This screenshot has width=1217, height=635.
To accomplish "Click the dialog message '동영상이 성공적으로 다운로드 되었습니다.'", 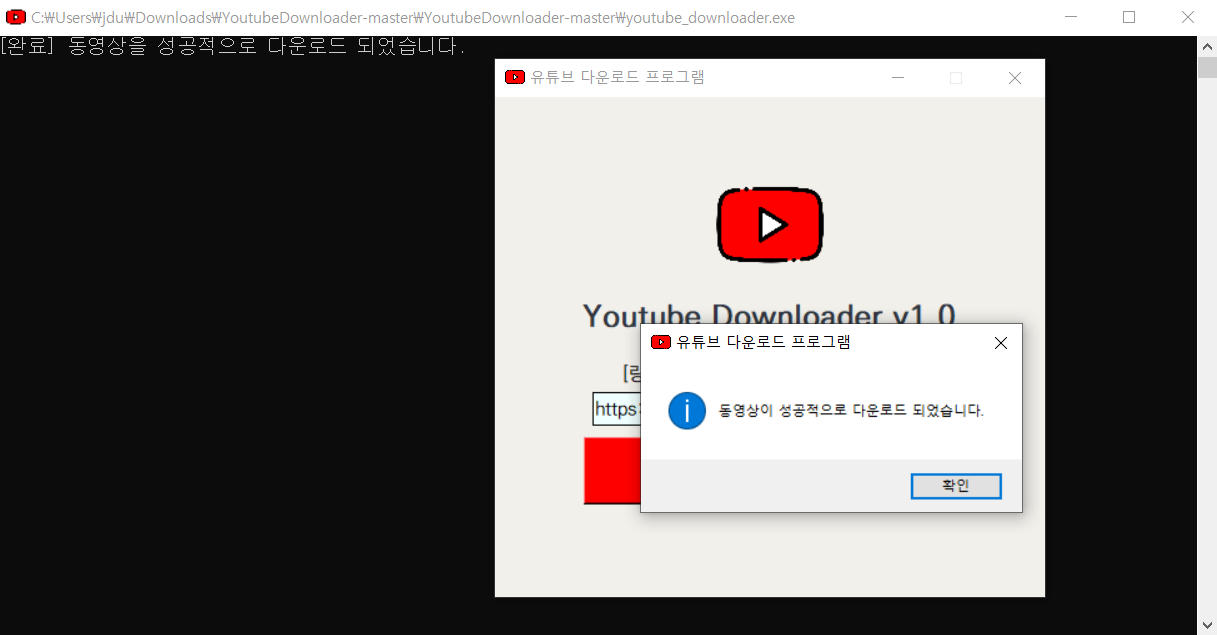I will pyautogui.click(x=851, y=411).
